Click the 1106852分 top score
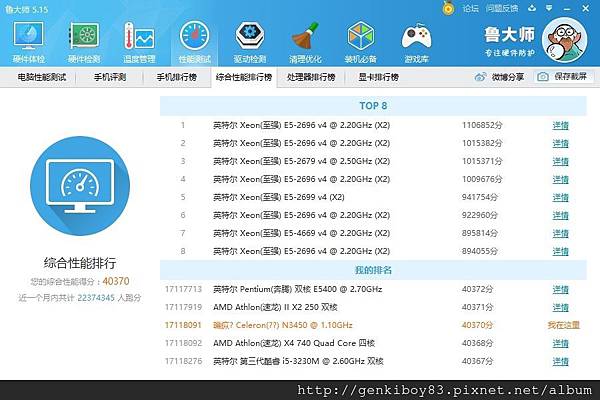 coord(482,125)
